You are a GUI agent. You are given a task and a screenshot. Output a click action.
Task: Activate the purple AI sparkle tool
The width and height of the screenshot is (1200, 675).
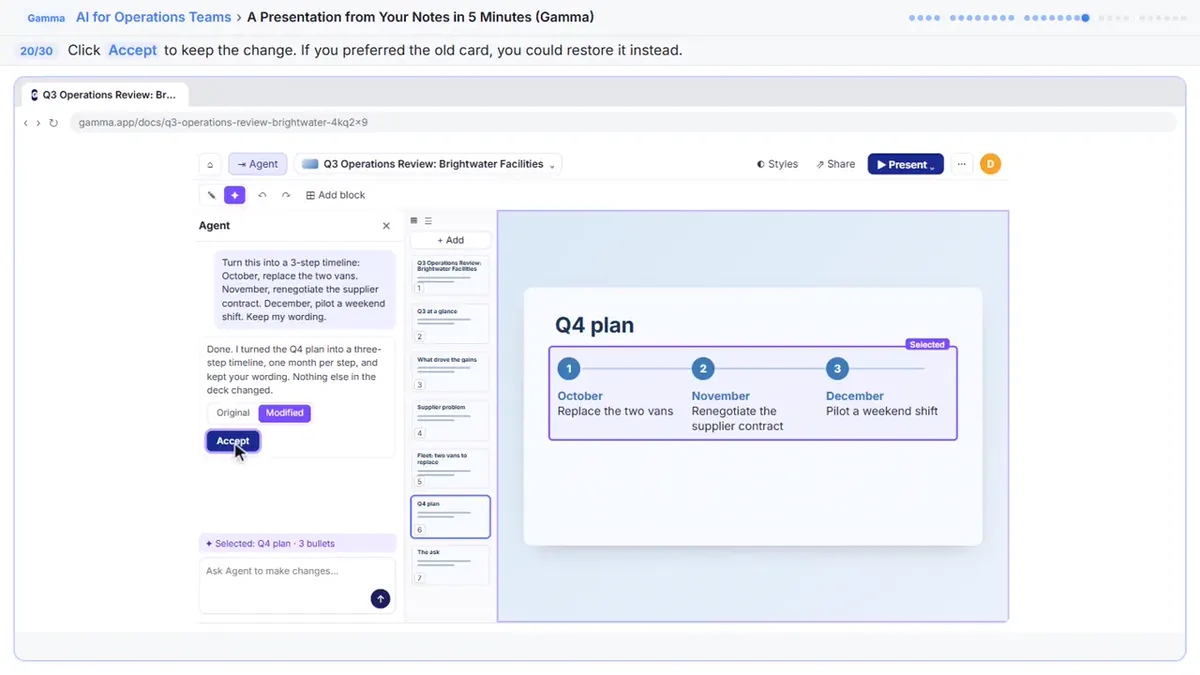(234, 195)
